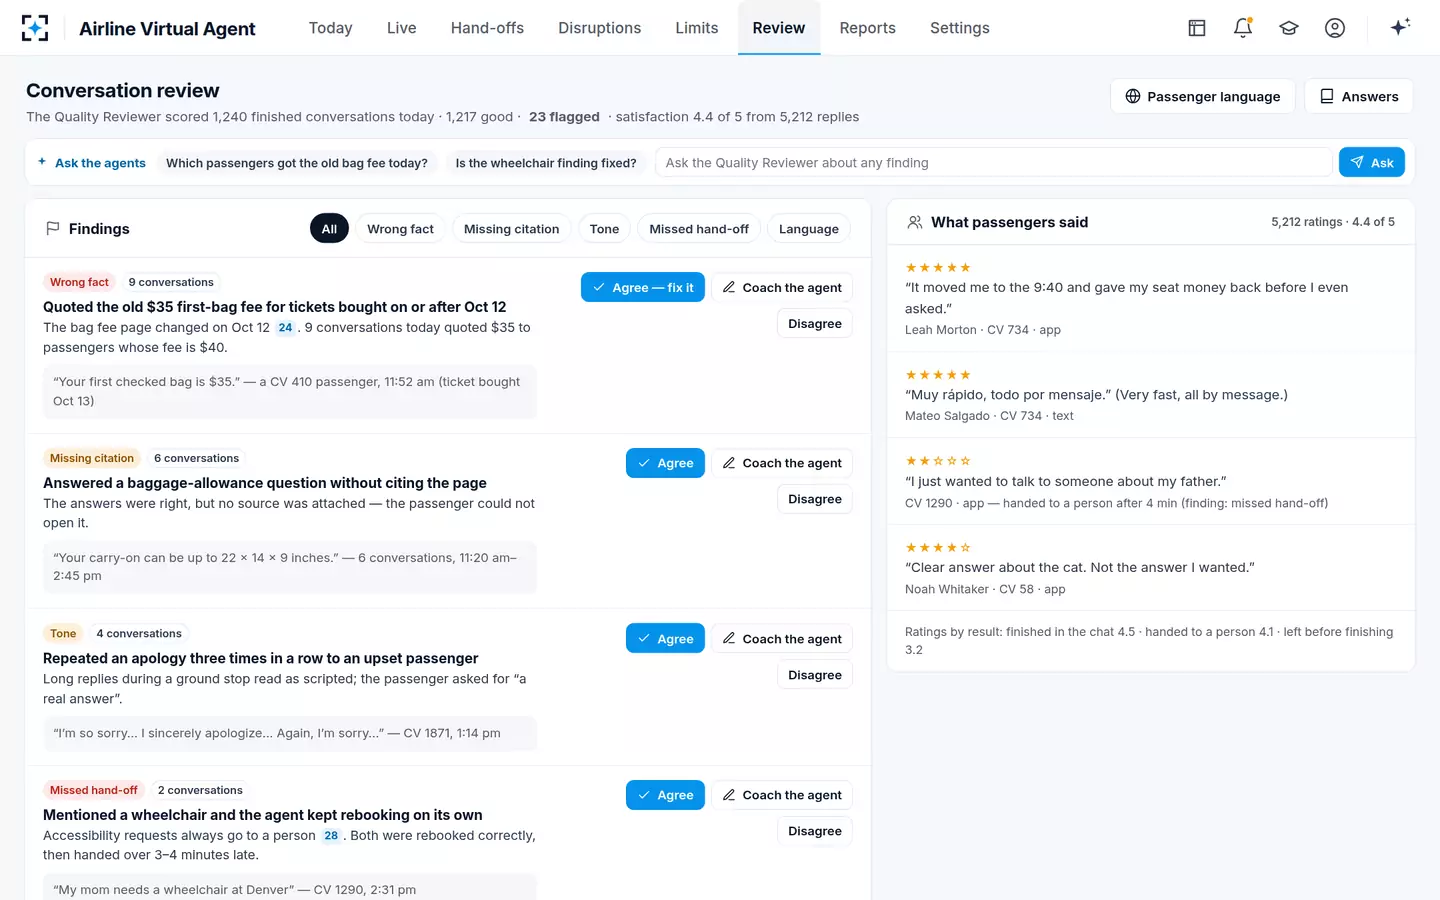The height and width of the screenshot is (900, 1440).
Task: Filter findings by Language
Action: 809,229
